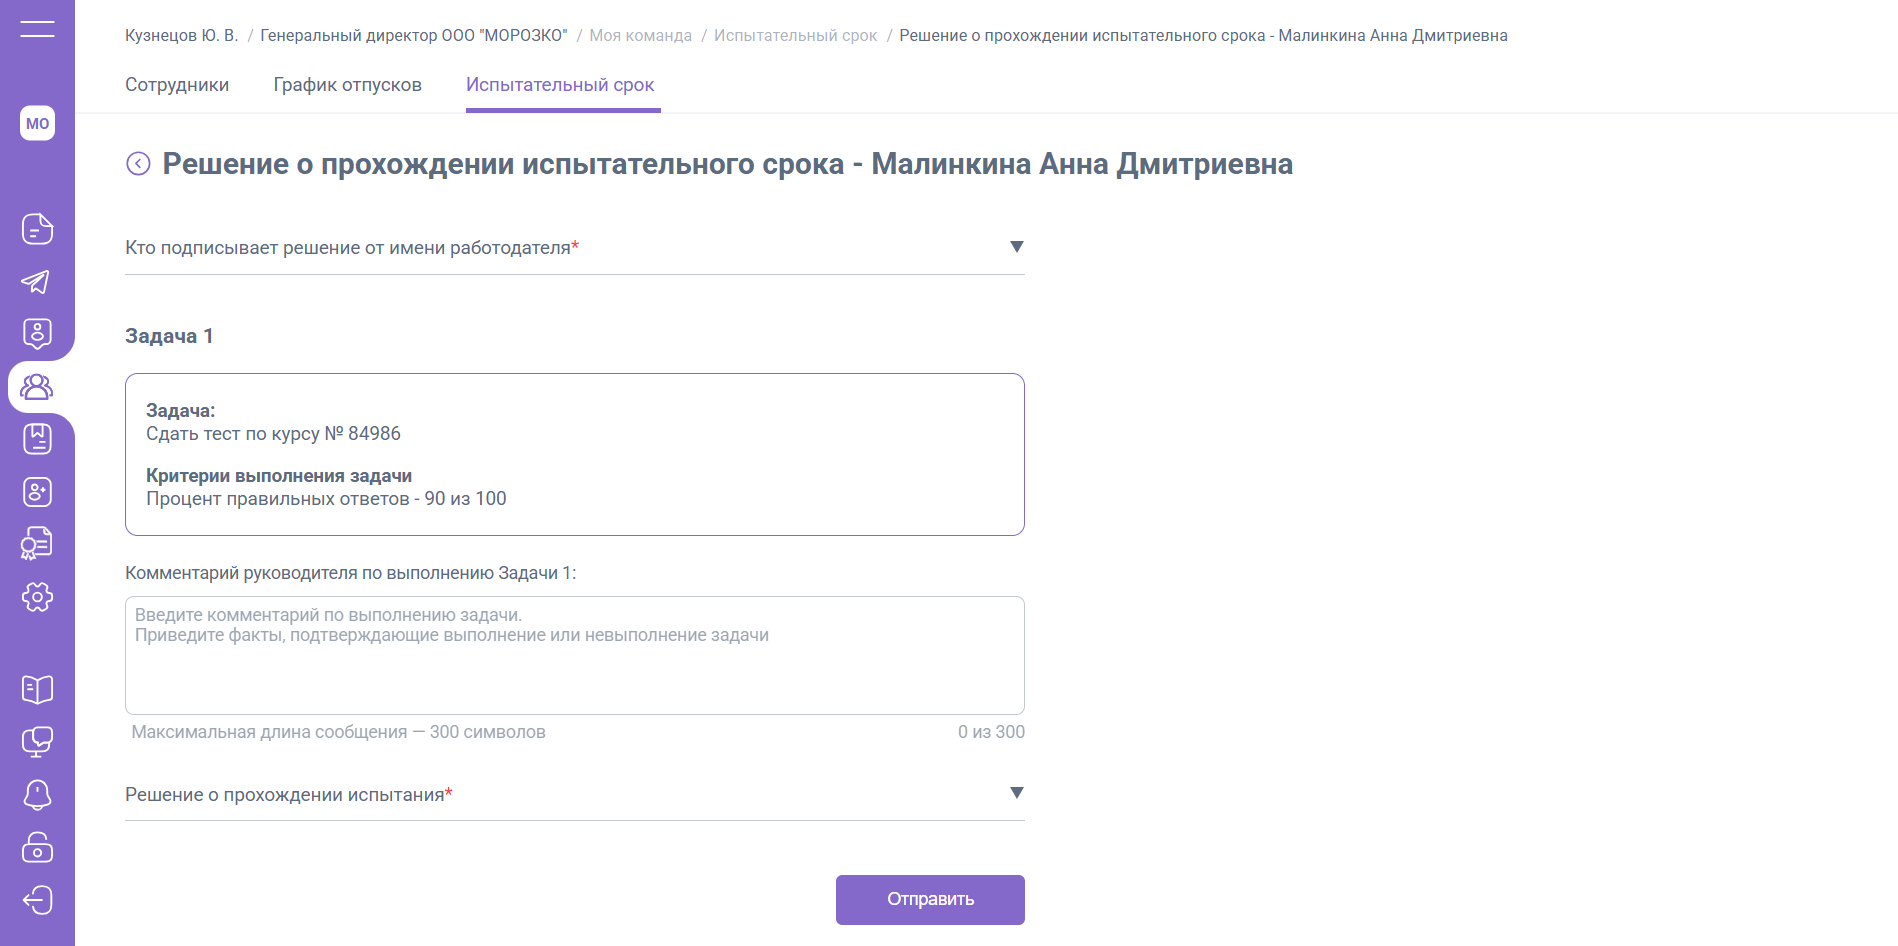Image resolution: width=1898 pixels, height=946 pixels.
Task: Click the paper plane icon
Action: (x=37, y=282)
